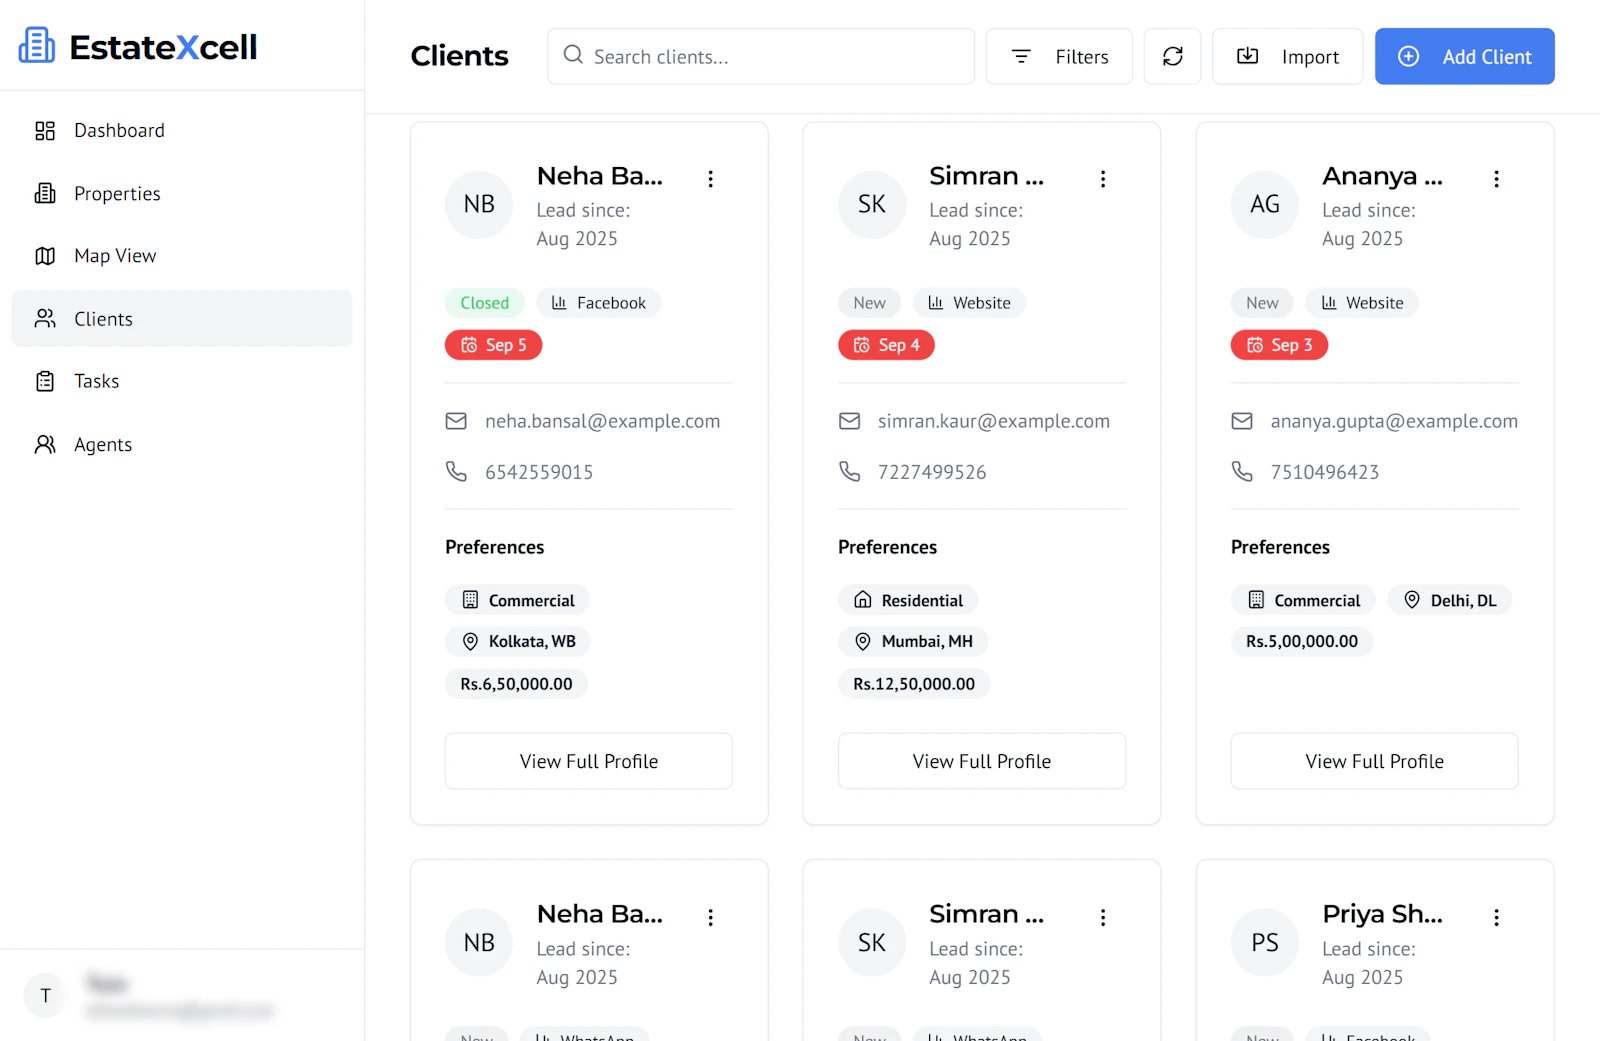View Full Profile of Simran Kaur
Viewport: 1600px width, 1041px height.
click(x=982, y=761)
